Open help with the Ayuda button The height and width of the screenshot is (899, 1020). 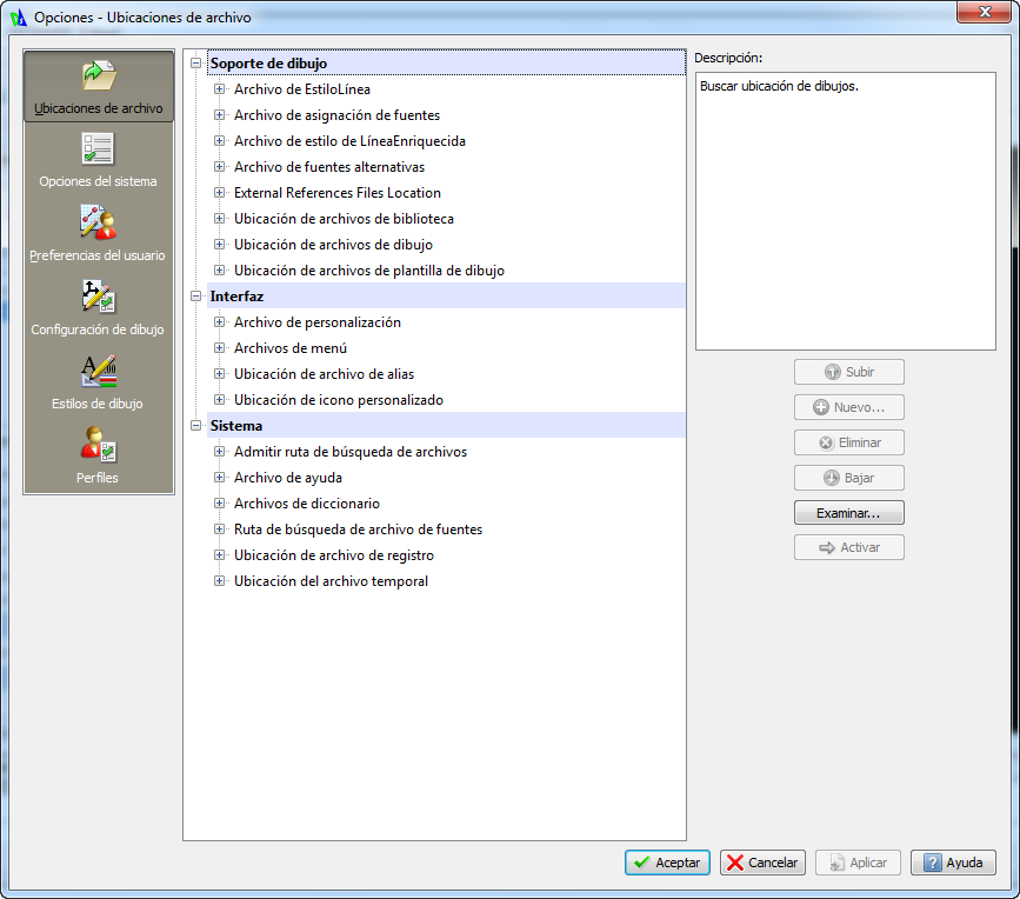[x=953, y=863]
